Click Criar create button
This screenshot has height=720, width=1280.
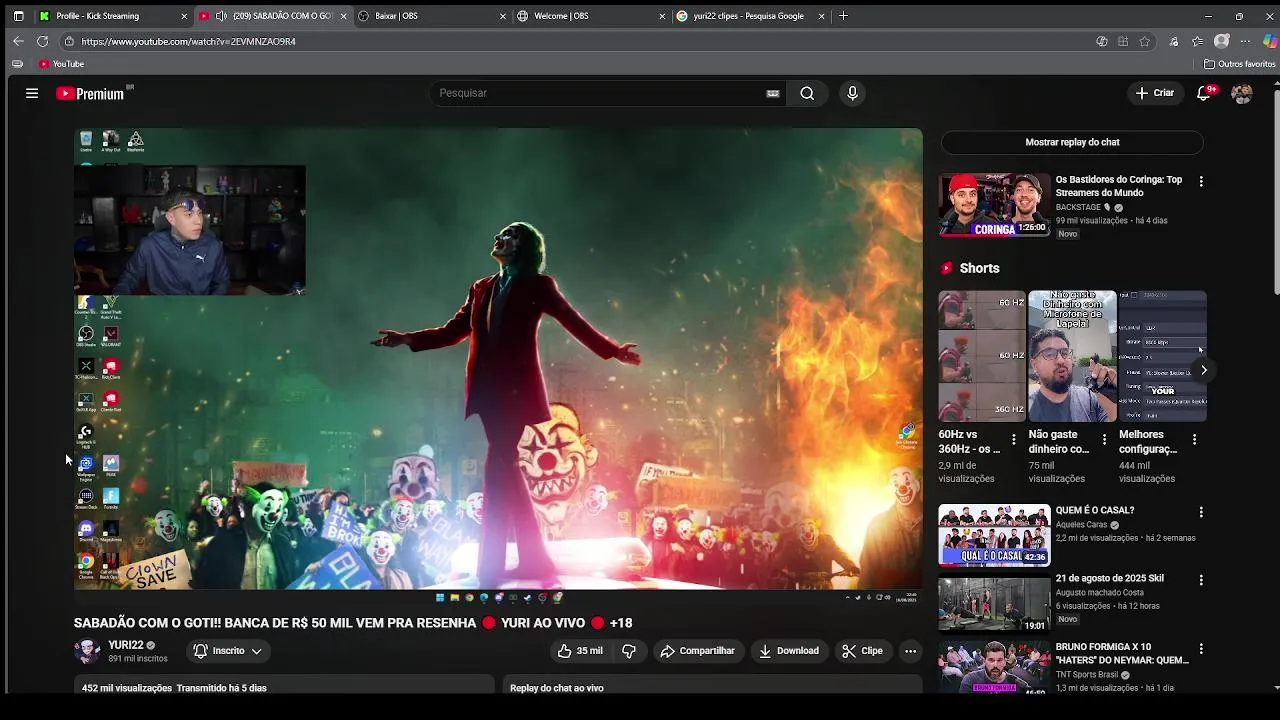(1155, 93)
